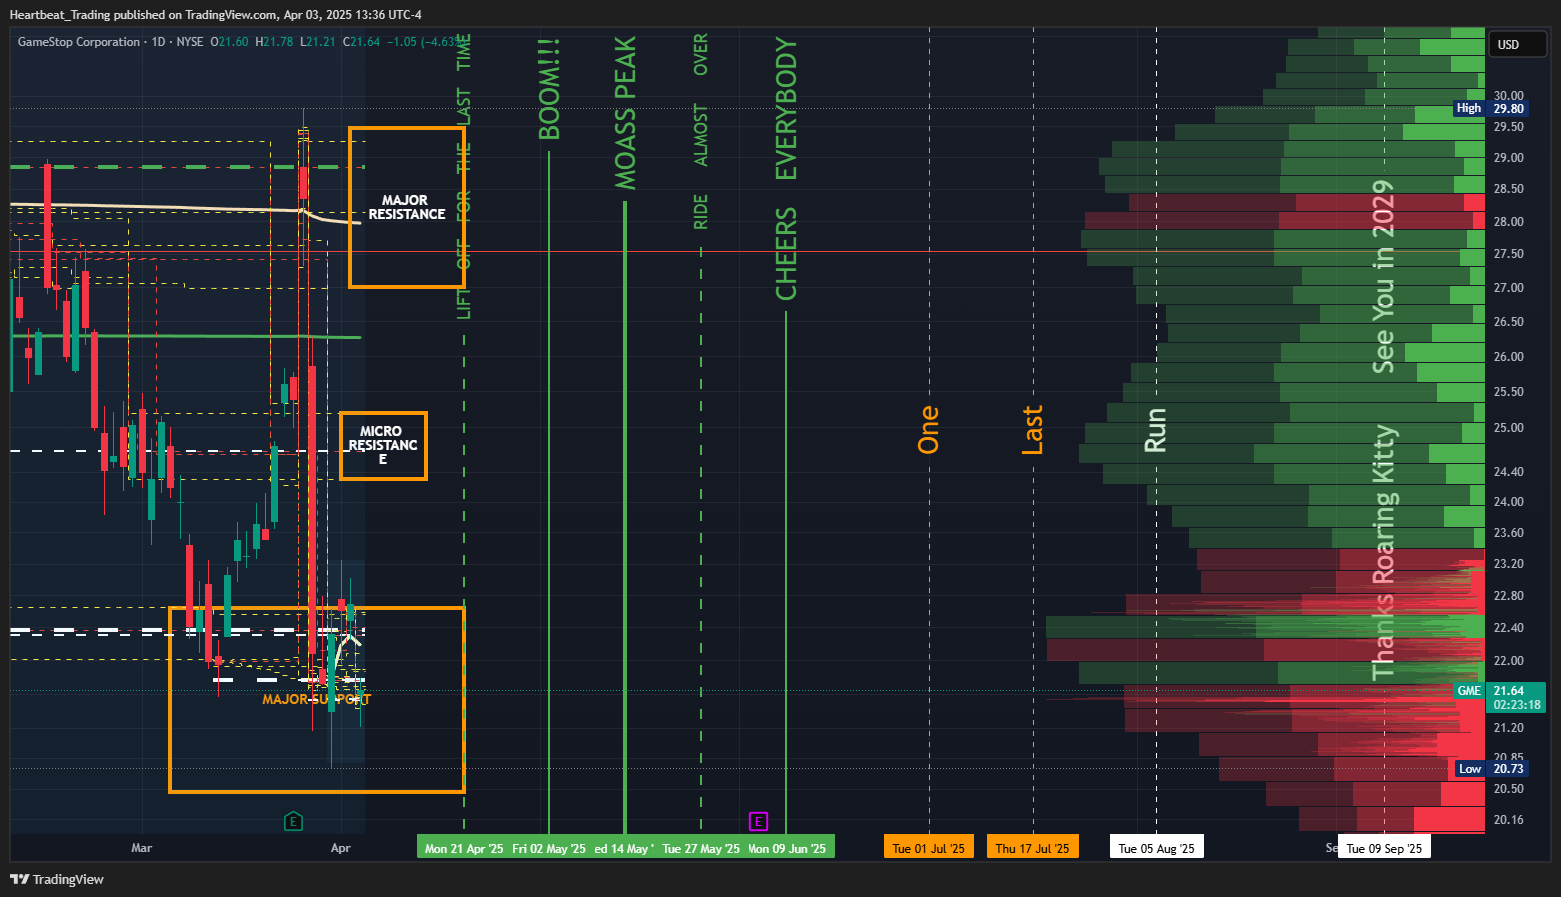Click the 30.00 value on price axis

pyautogui.click(x=1508, y=96)
